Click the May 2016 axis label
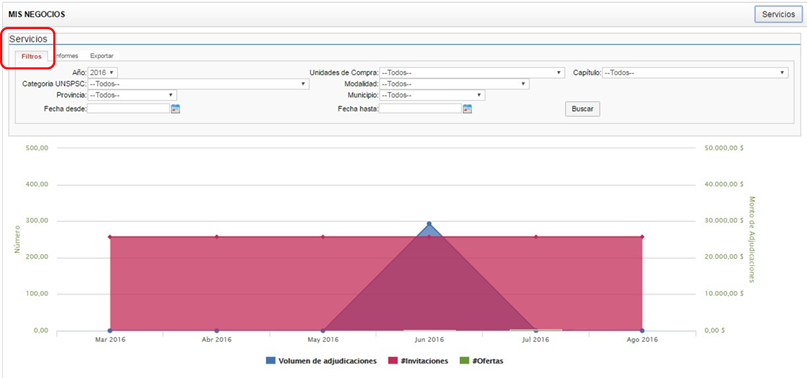 coord(323,340)
